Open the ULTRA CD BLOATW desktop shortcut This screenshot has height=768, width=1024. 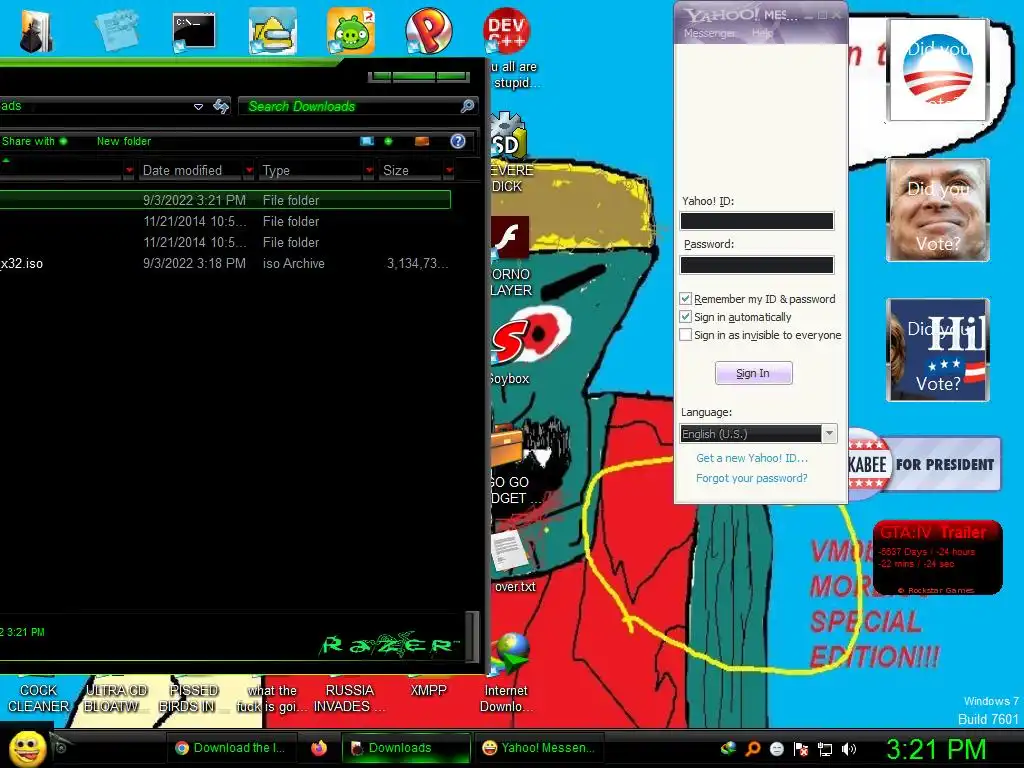116,698
